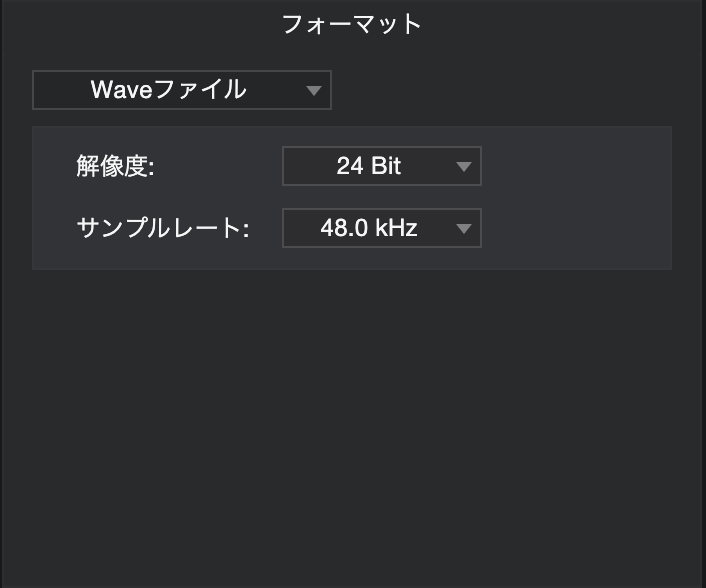The height and width of the screenshot is (588, 706).
Task: Click the blank space right of フォーマット title
Action: [560, 24]
